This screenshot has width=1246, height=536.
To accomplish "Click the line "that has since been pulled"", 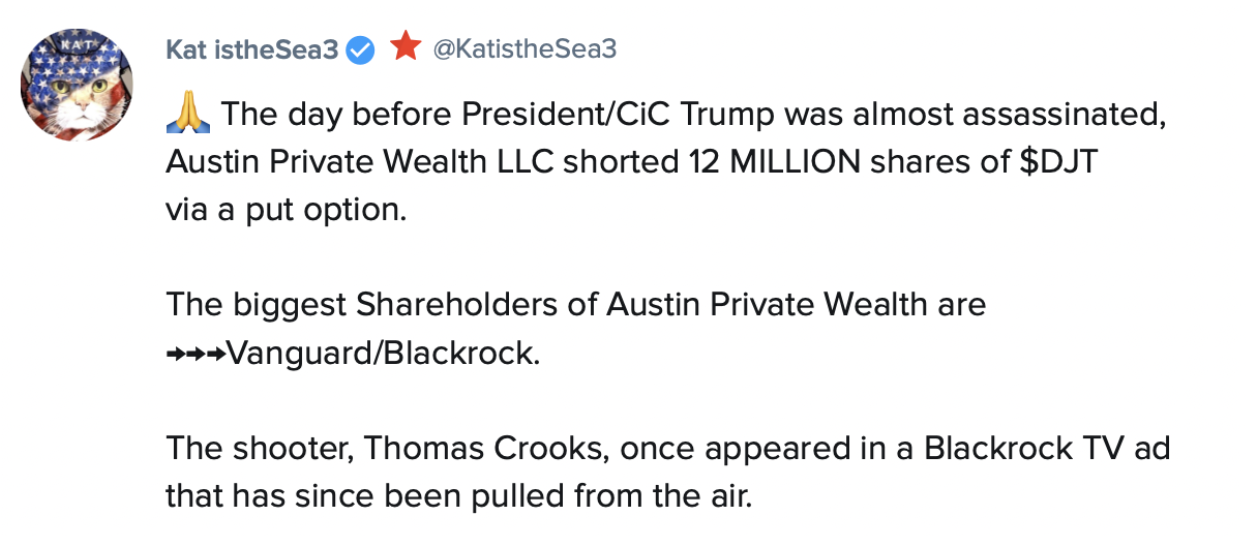I will (458, 495).
